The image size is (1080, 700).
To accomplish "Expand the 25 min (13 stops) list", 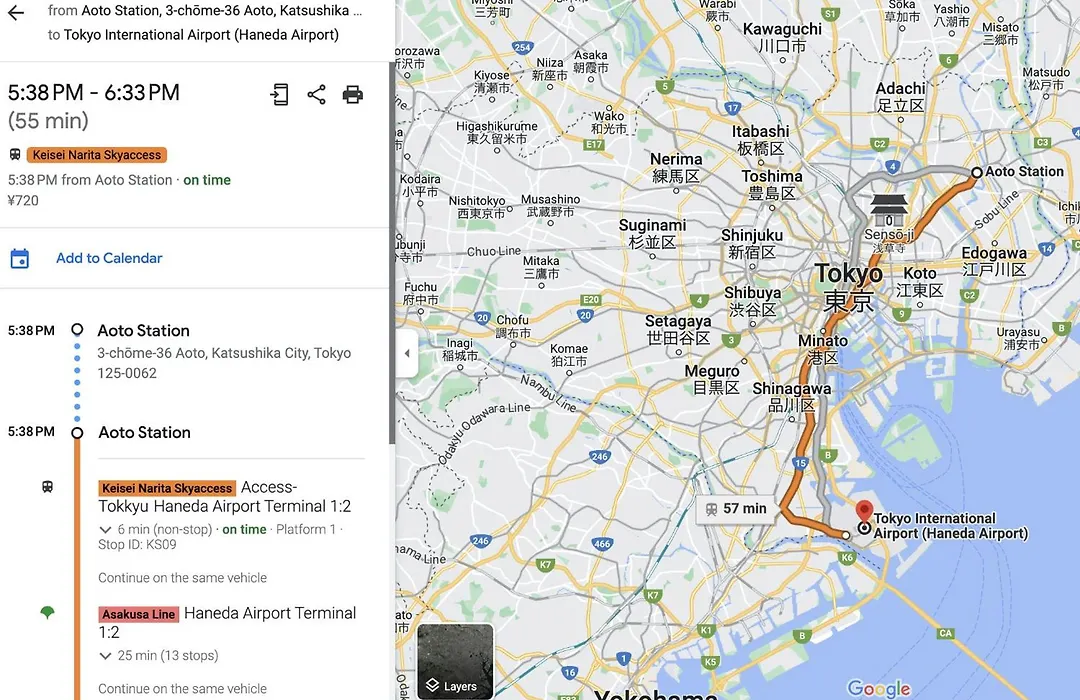I will click(x=105, y=656).
